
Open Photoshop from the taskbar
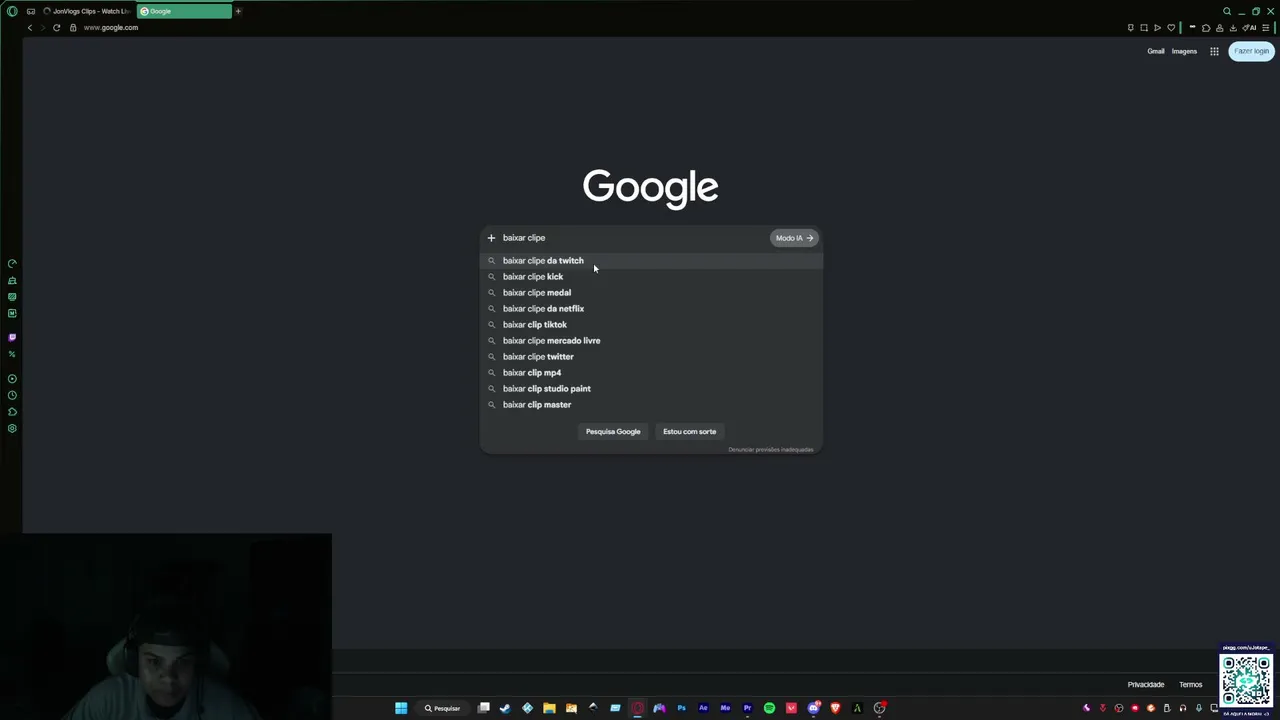pos(681,708)
